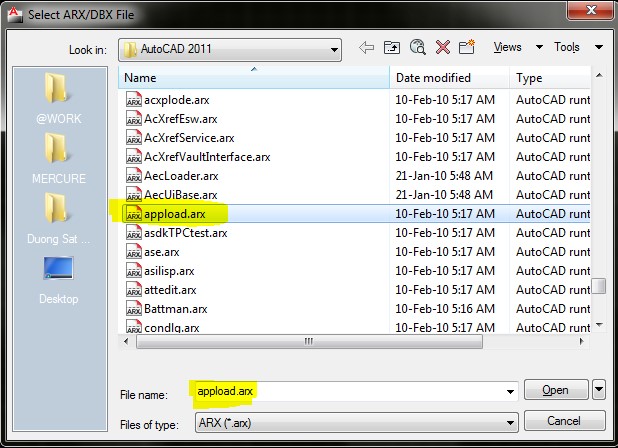The height and width of the screenshot is (448, 618).
Task: Open the Desktop shortcut in places panel
Action: (59, 280)
